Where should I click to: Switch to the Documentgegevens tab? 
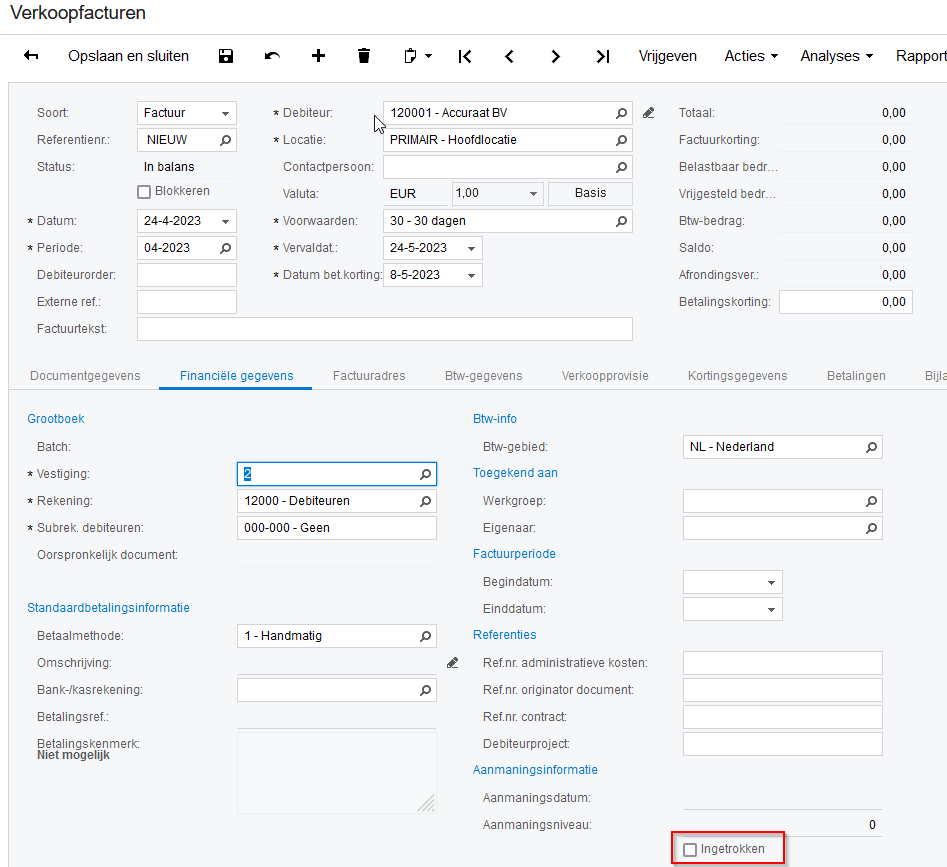[85, 376]
